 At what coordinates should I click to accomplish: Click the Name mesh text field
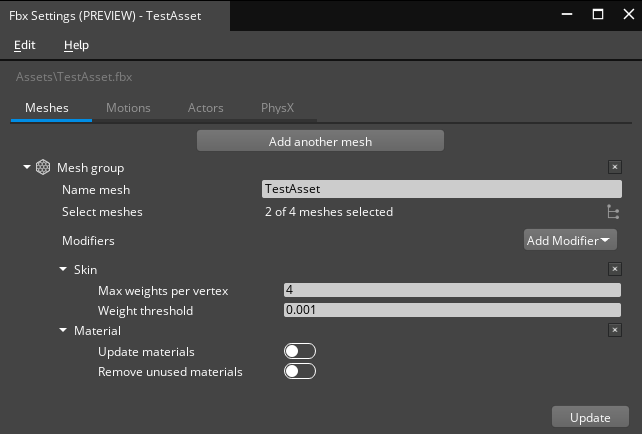[x=440, y=189]
